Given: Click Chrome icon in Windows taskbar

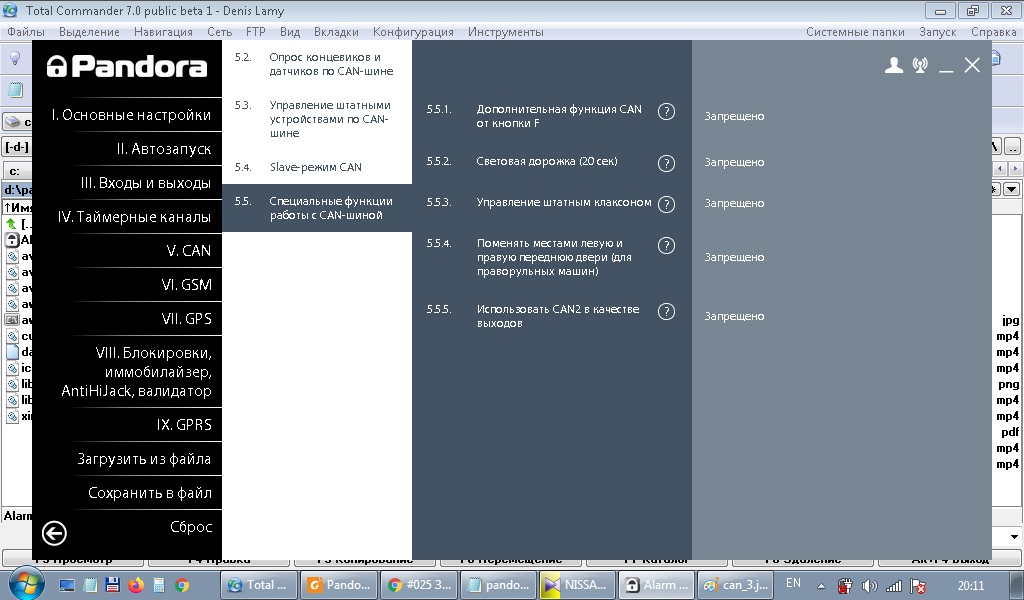Looking at the screenshot, I should click(182, 585).
